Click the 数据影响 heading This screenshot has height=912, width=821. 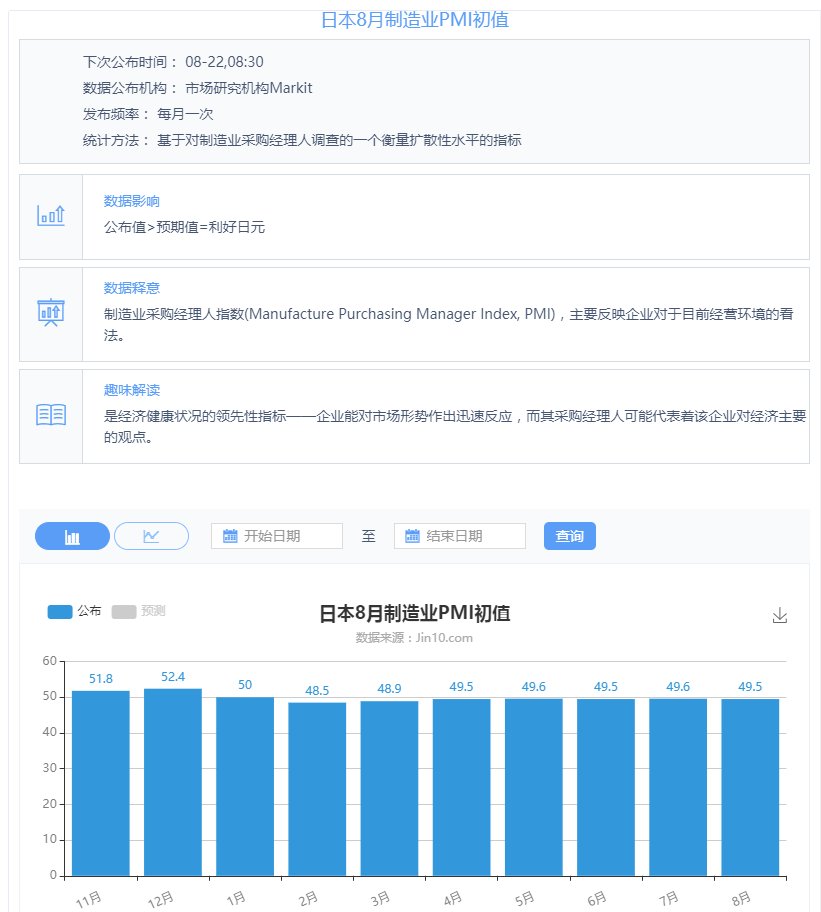pyautogui.click(x=131, y=201)
